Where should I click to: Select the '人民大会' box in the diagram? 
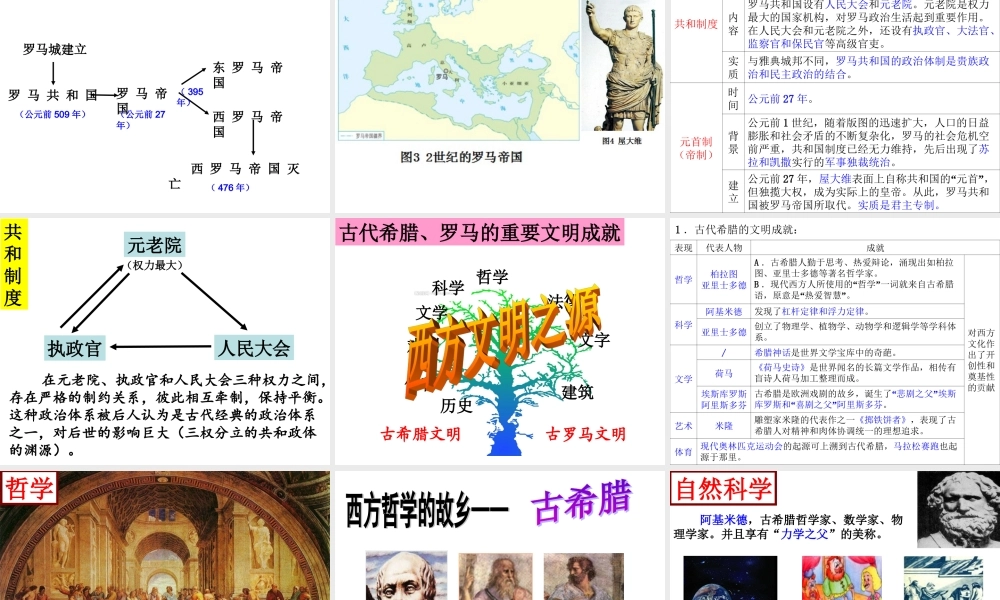tap(254, 348)
